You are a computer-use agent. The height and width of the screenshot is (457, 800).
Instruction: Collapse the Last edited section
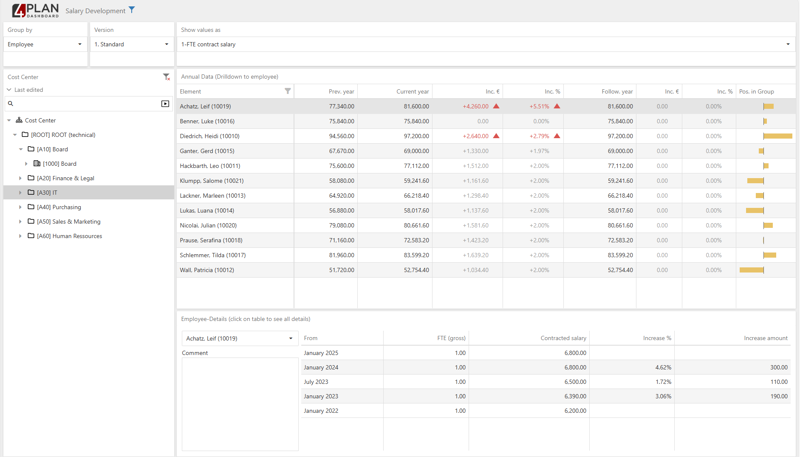click(9, 90)
